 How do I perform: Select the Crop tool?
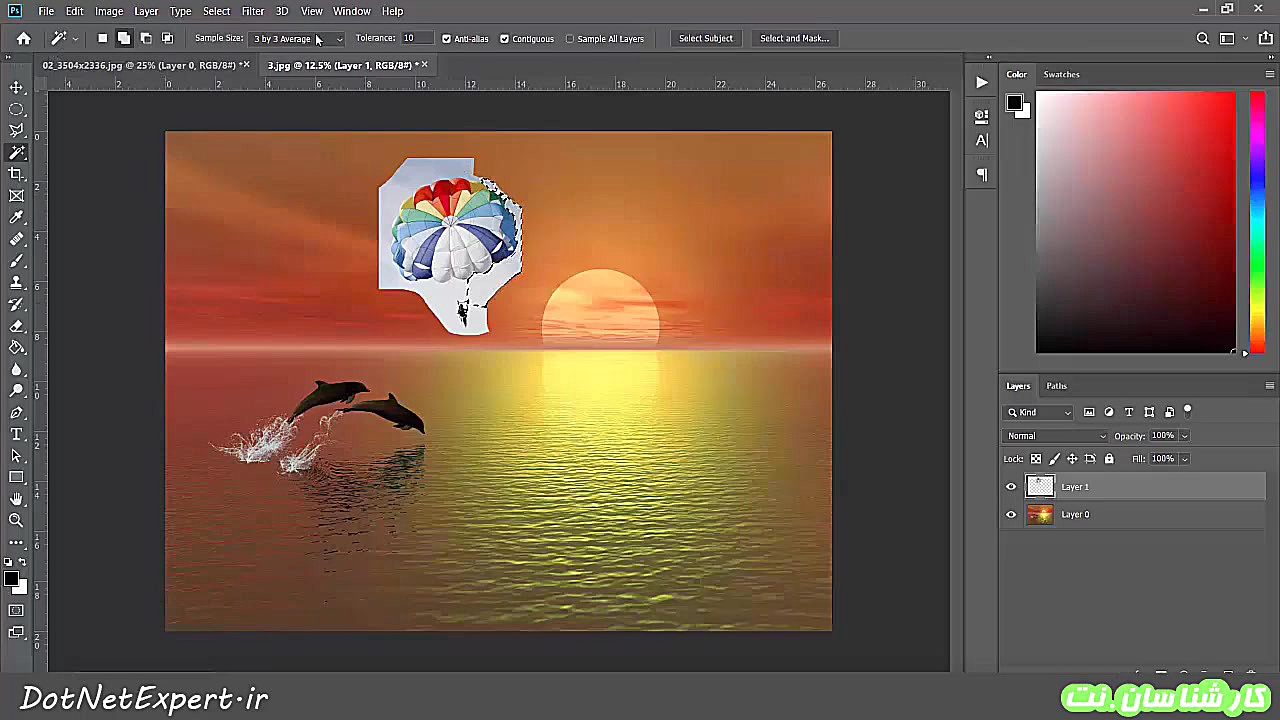pos(17,174)
